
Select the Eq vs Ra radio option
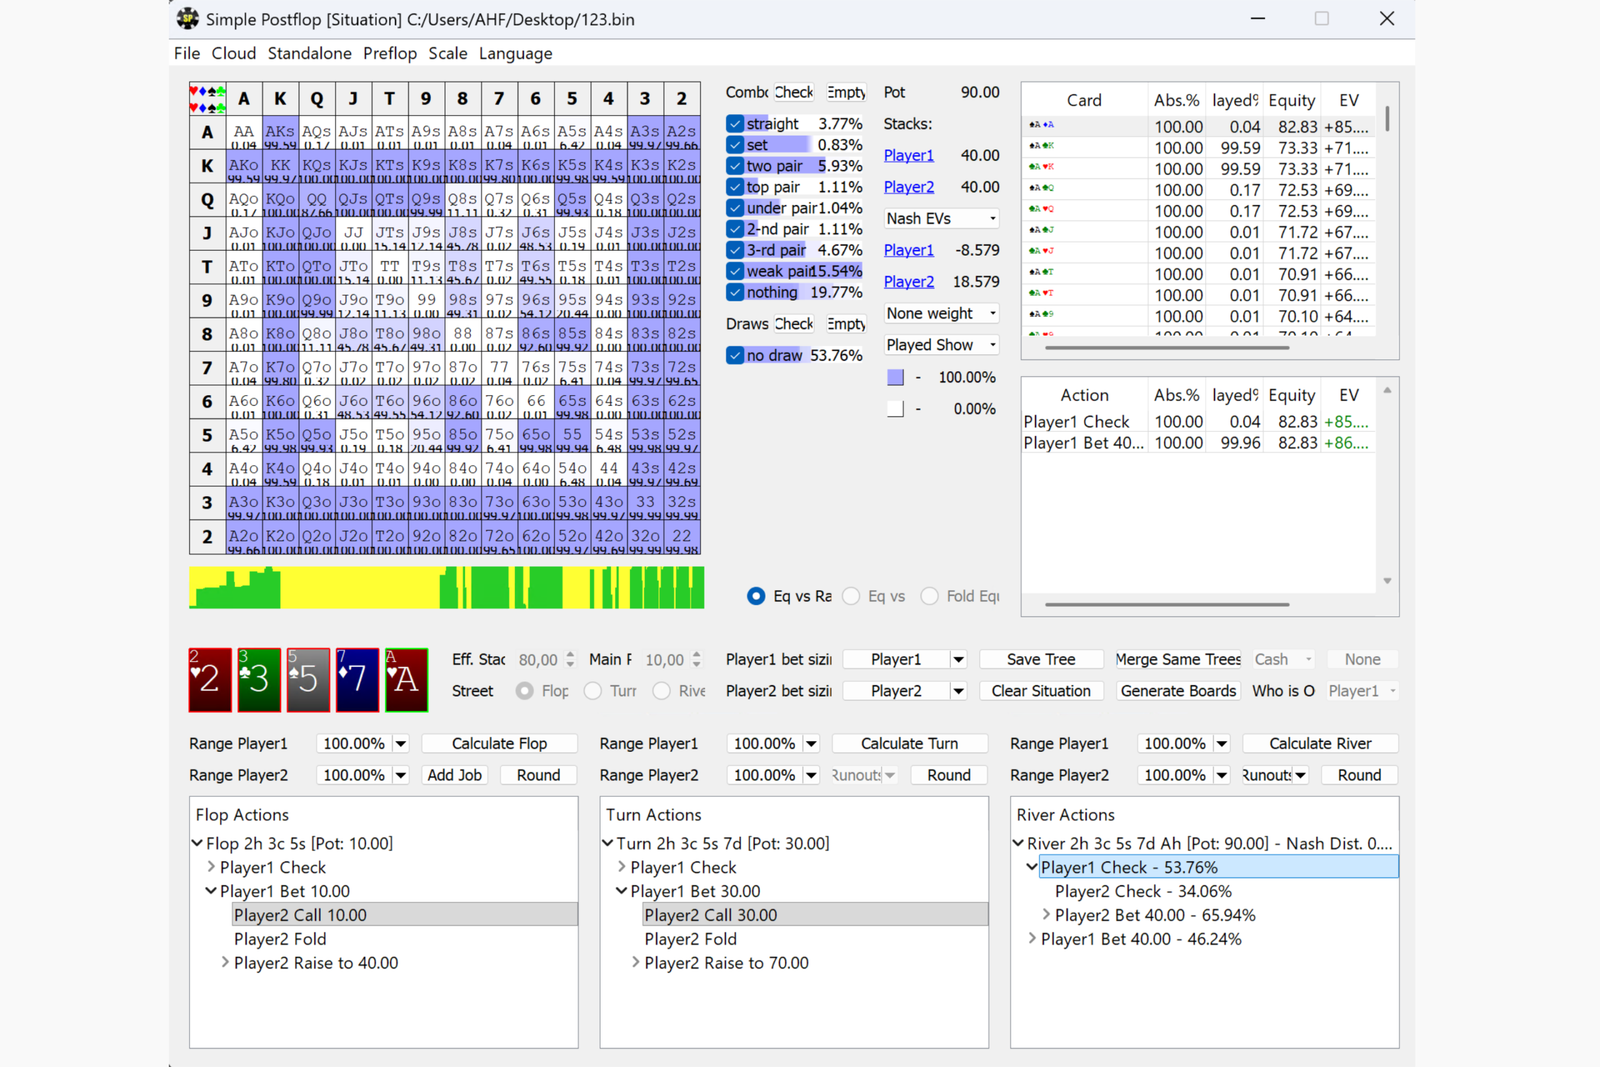(756, 596)
